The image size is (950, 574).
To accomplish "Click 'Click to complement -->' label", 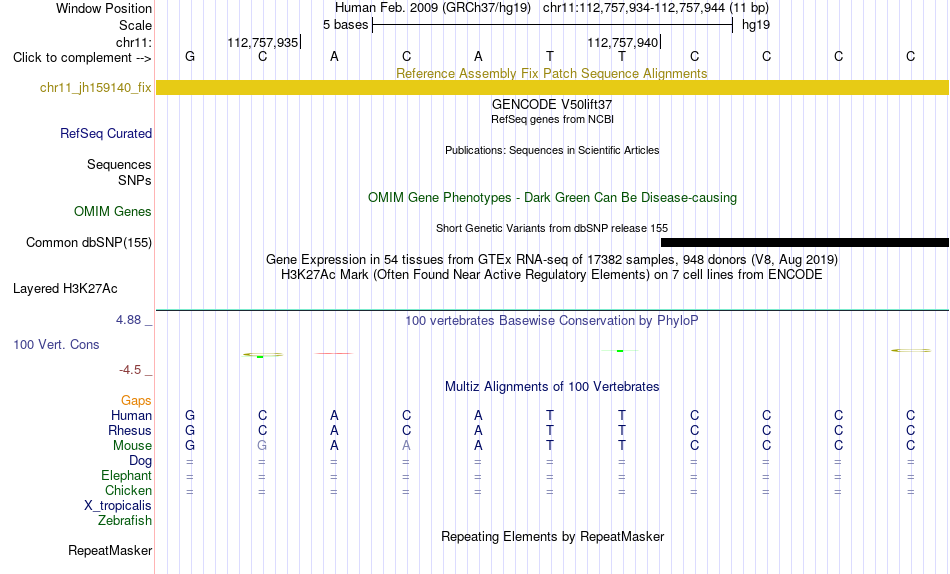I will [82, 58].
